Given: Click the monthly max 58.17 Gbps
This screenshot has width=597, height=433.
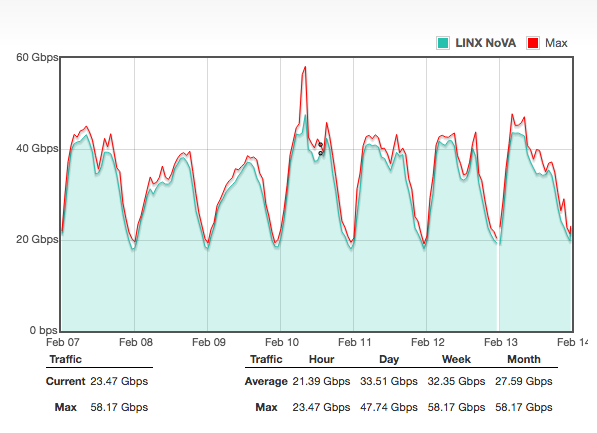Looking at the screenshot, I should tap(524, 407).
